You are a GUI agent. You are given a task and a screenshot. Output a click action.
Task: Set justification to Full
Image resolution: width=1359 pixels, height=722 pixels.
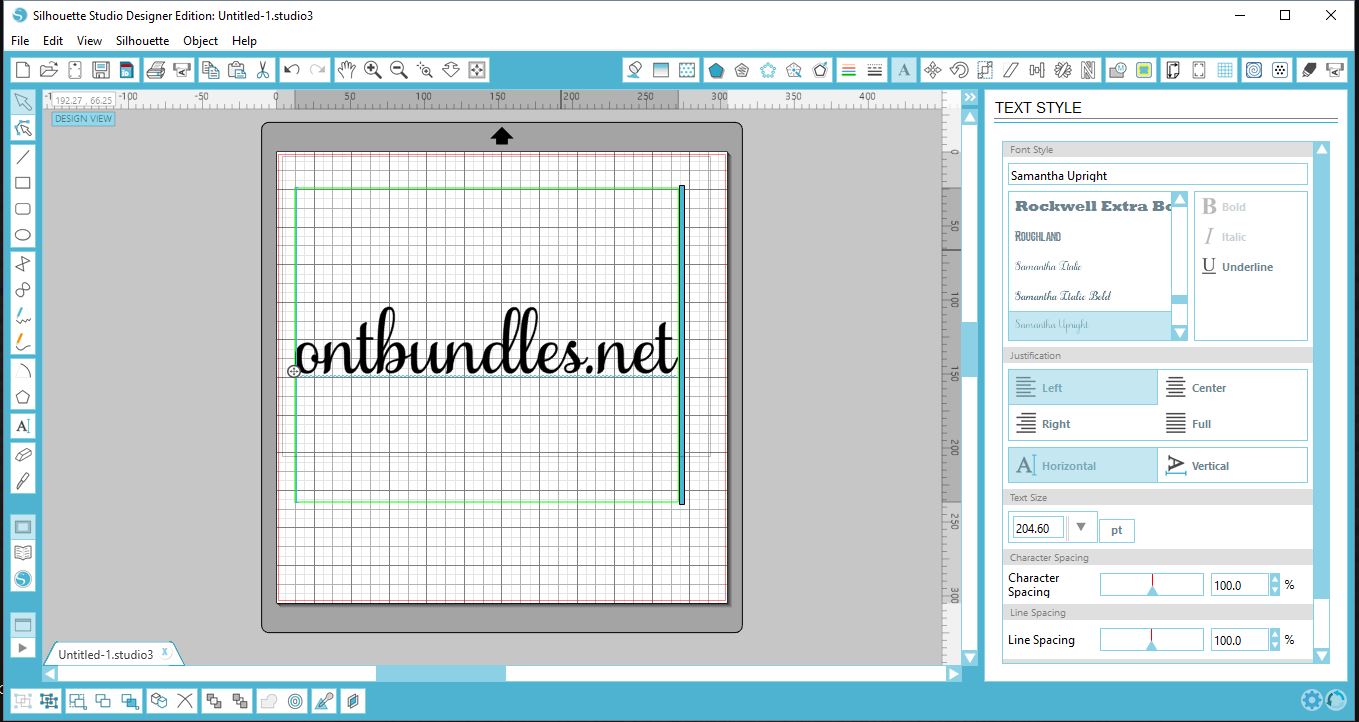pyautogui.click(x=1232, y=423)
